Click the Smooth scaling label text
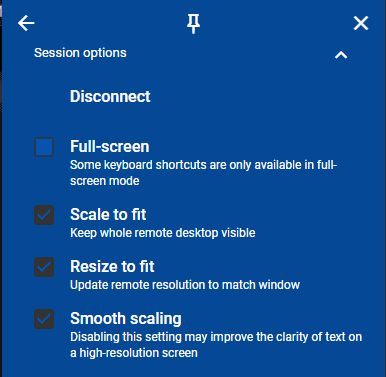 (126, 318)
